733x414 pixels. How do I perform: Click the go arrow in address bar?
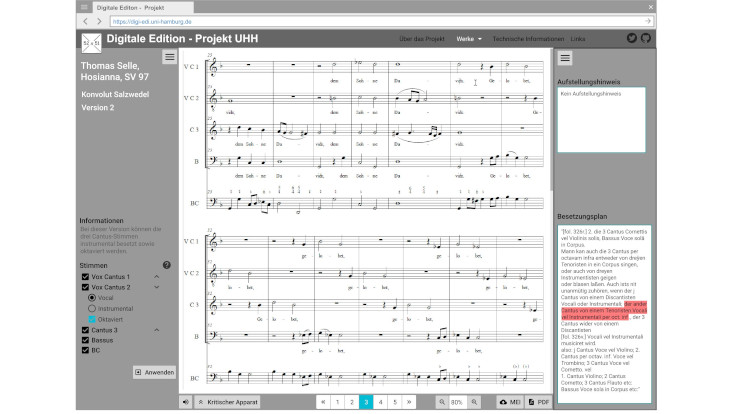tap(648, 21)
